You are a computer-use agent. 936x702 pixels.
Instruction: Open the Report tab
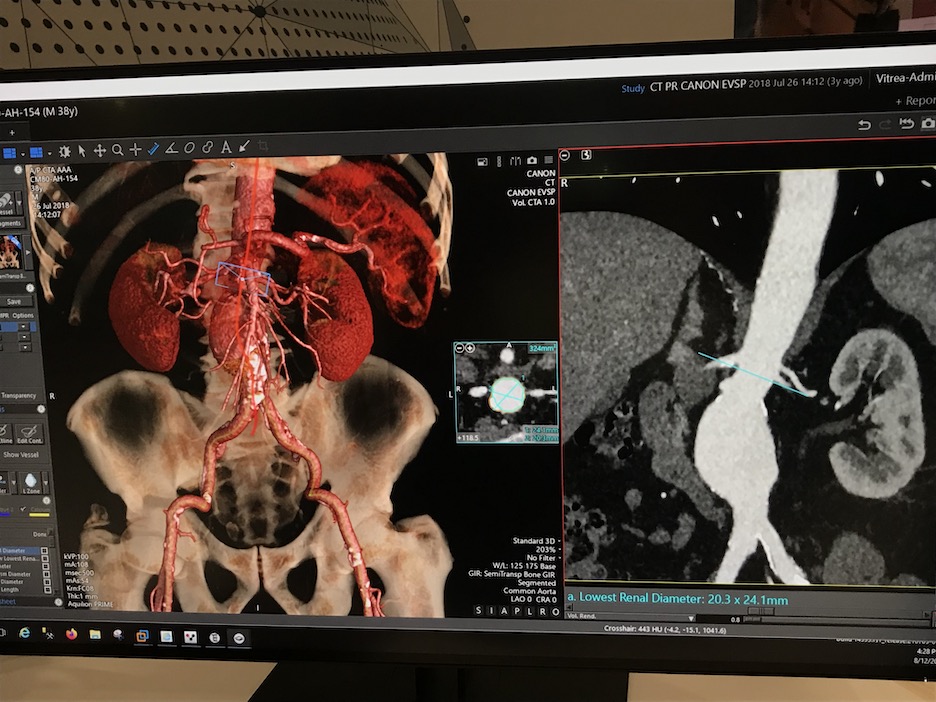[x=917, y=101]
